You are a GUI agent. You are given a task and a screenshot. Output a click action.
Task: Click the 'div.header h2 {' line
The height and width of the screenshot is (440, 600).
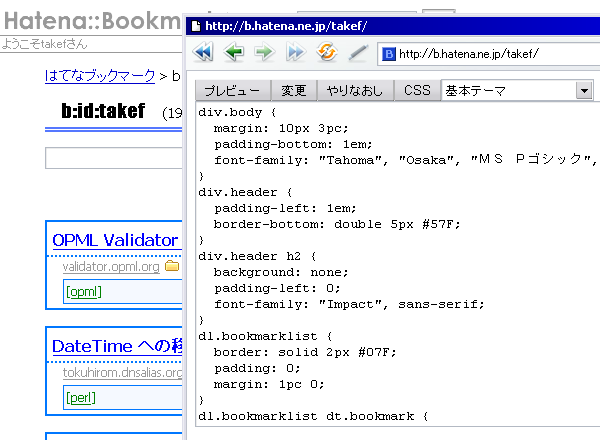click(257, 256)
